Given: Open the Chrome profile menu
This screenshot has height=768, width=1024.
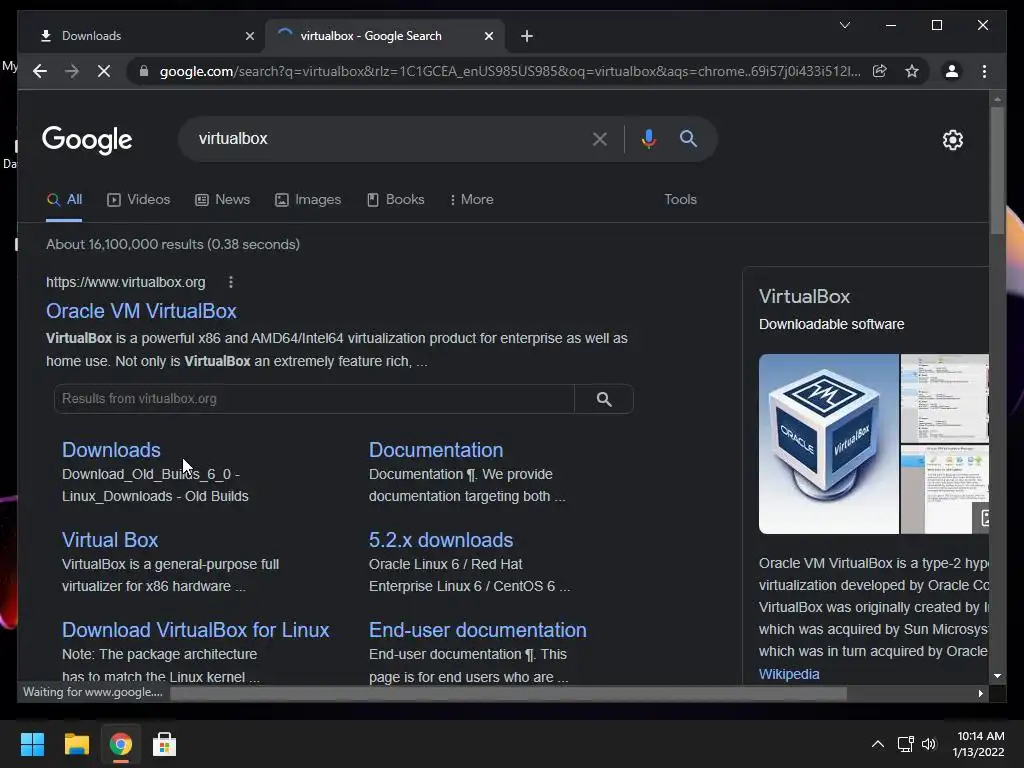Looking at the screenshot, I should point(952,71).
